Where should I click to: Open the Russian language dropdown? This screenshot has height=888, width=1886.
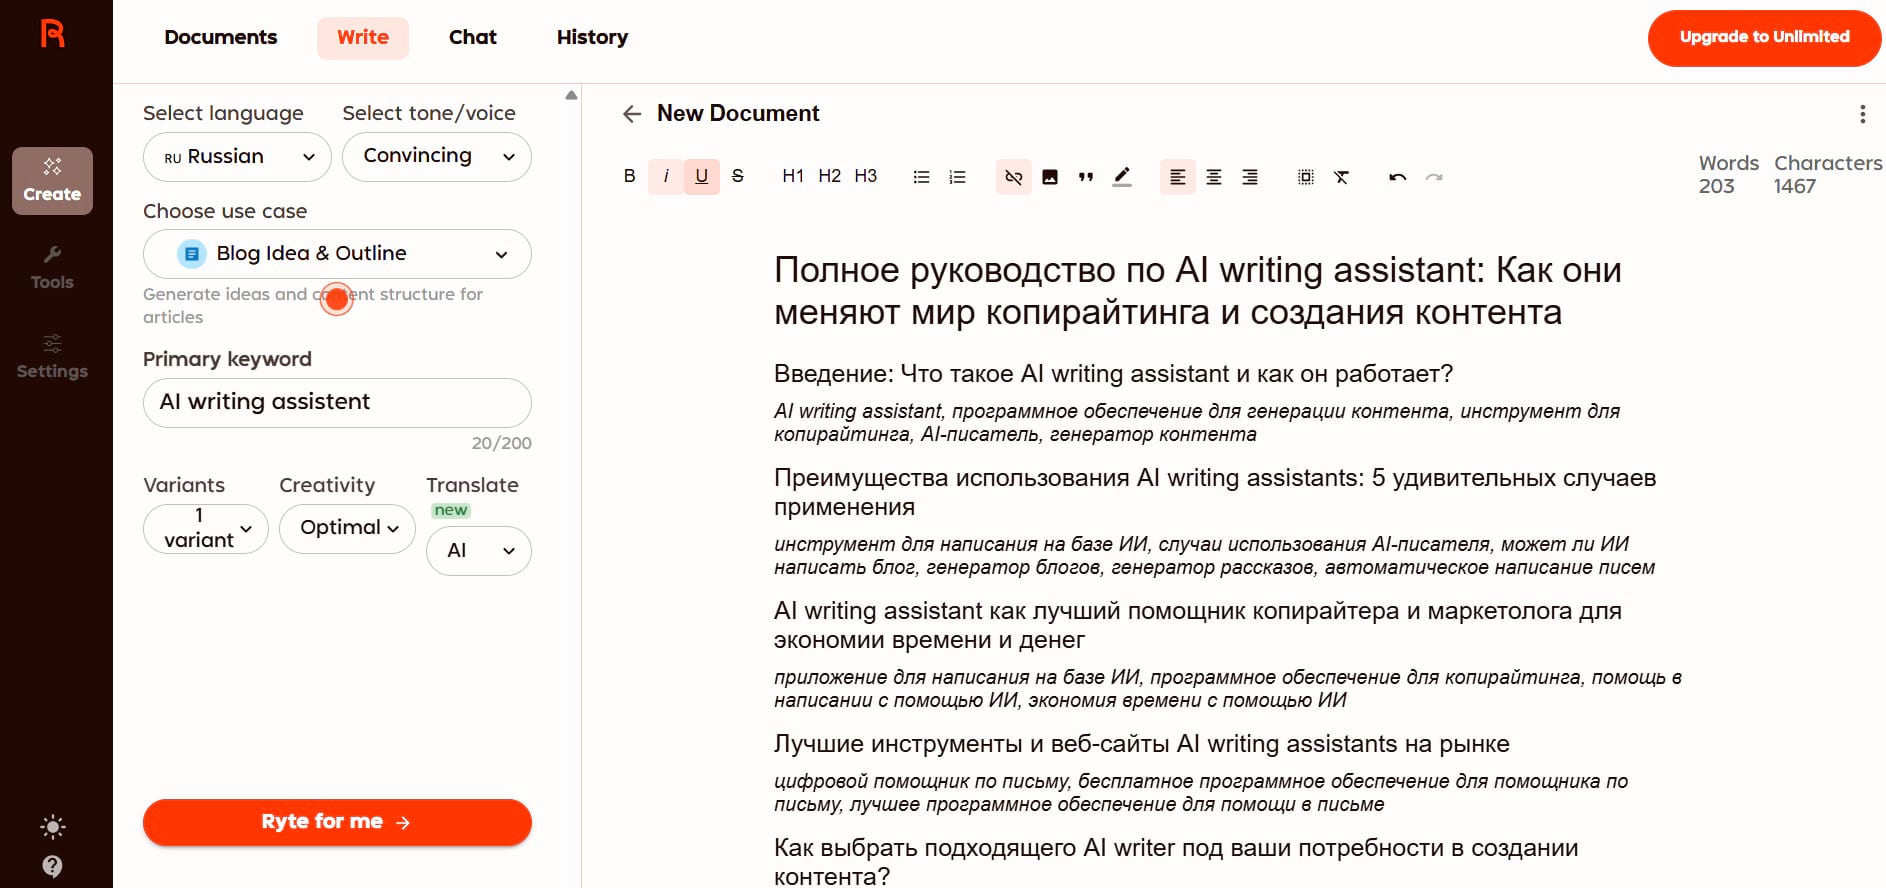click(x=237, y=157)
